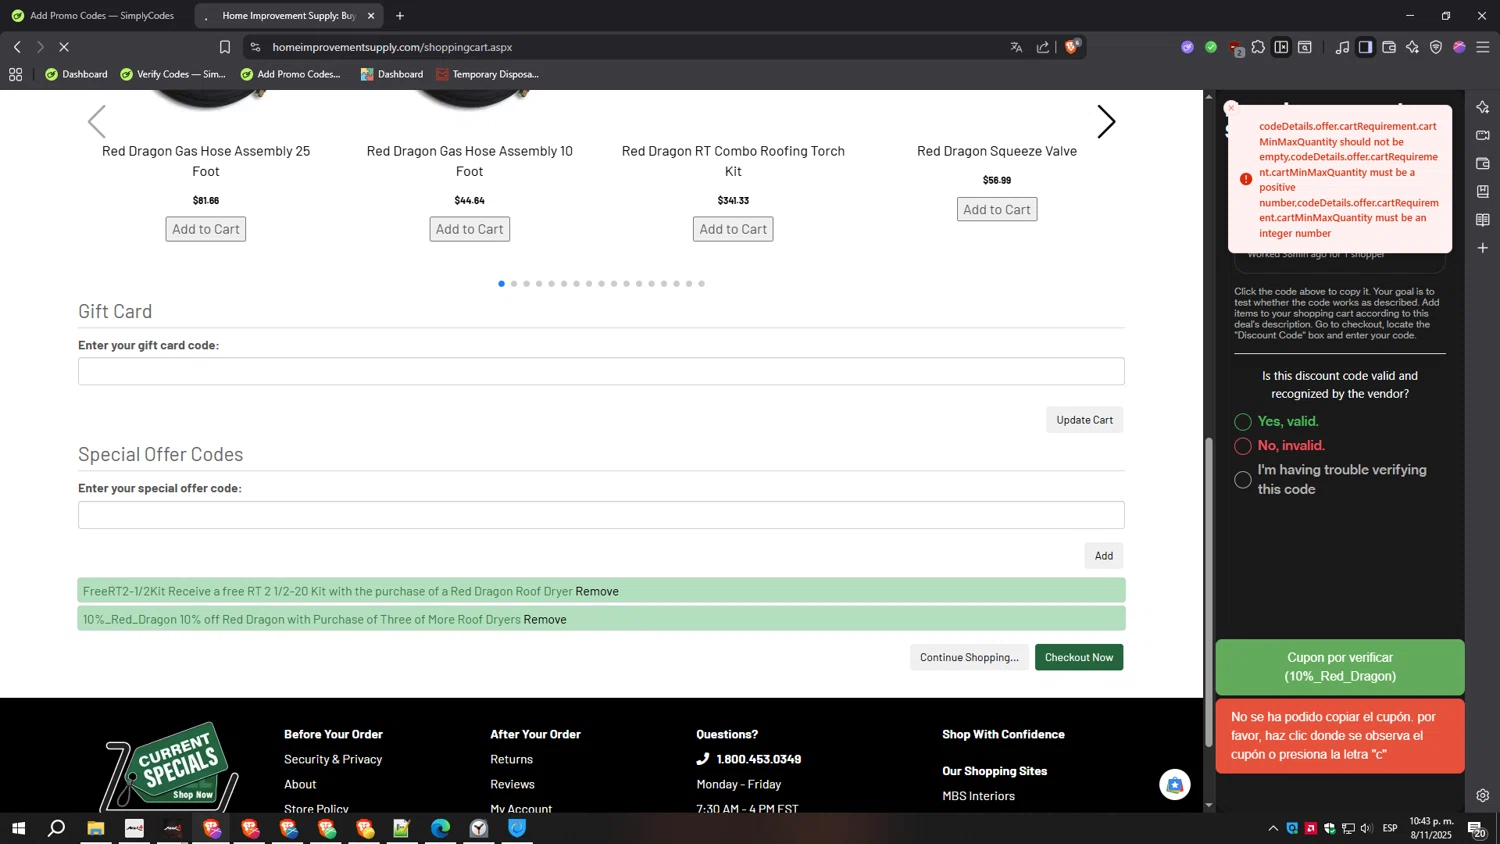This screenshot has width=1500, height=844.
Task: Select the first carousel pagination dot
Action: (x=501, y=284)
